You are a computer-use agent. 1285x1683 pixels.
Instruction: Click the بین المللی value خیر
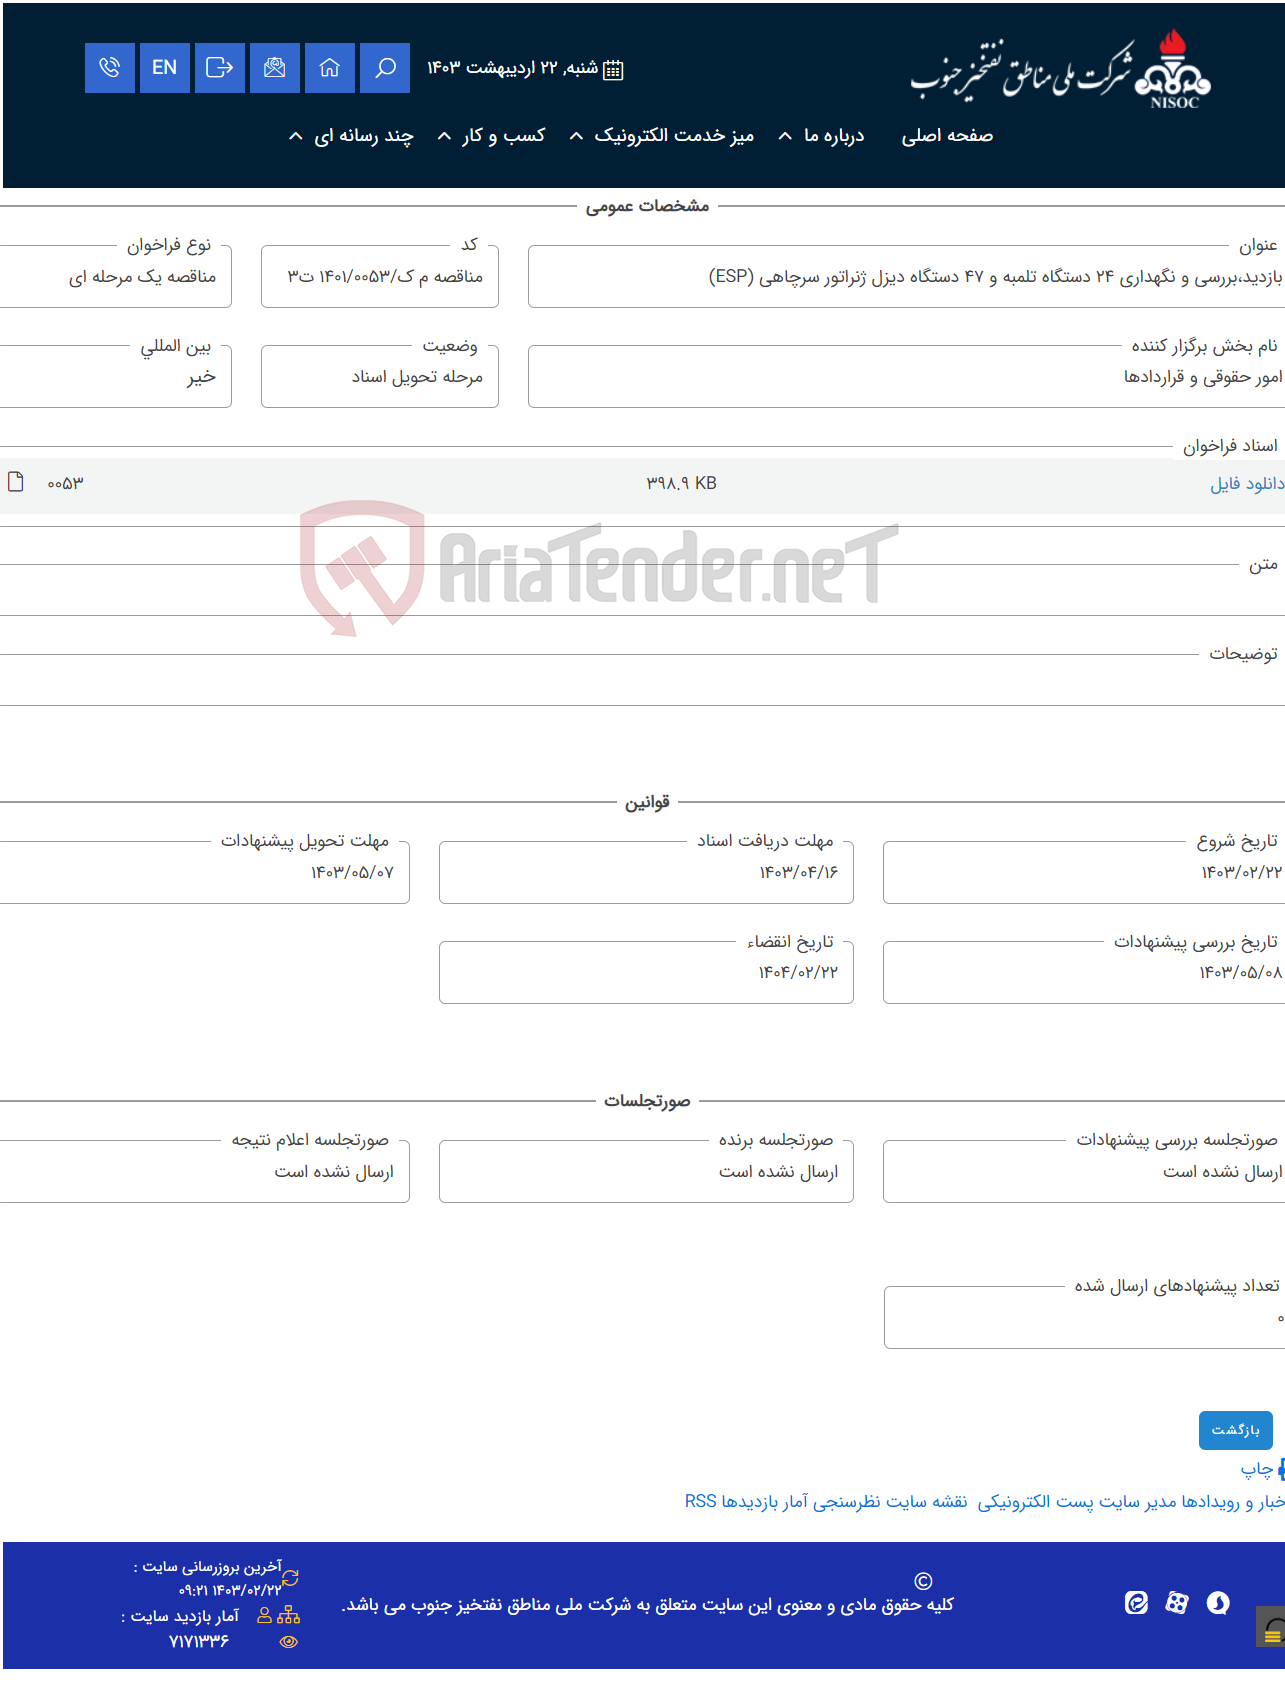coord(201,377)
